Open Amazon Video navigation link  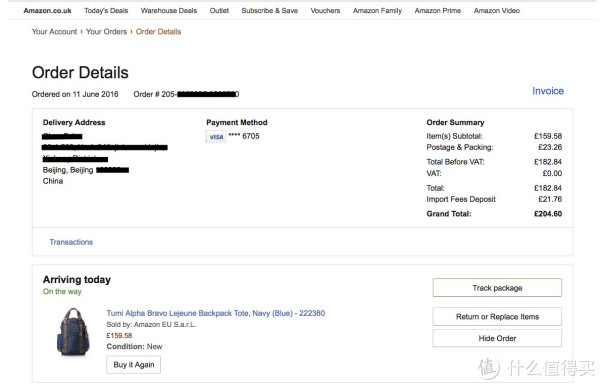pyautogui.click(x=497, y=11)
